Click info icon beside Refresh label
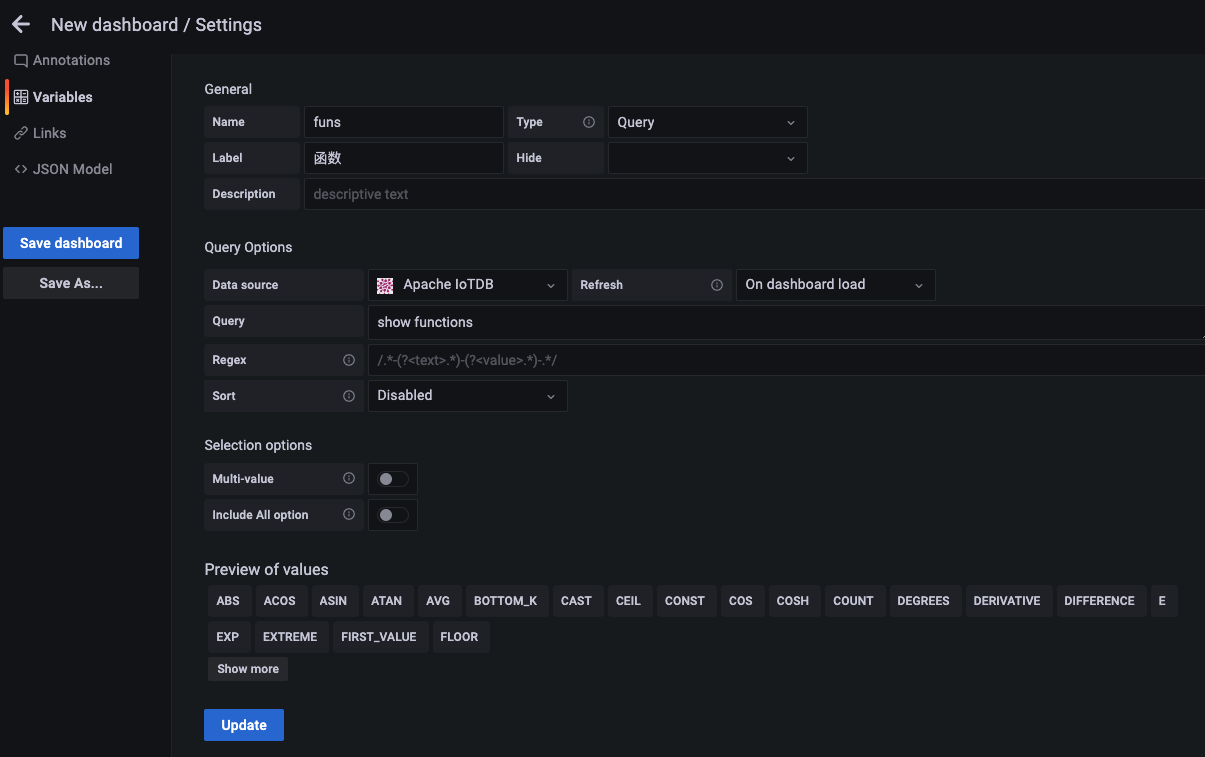Viewport: 1205px width, 757px height. [717, 285]
